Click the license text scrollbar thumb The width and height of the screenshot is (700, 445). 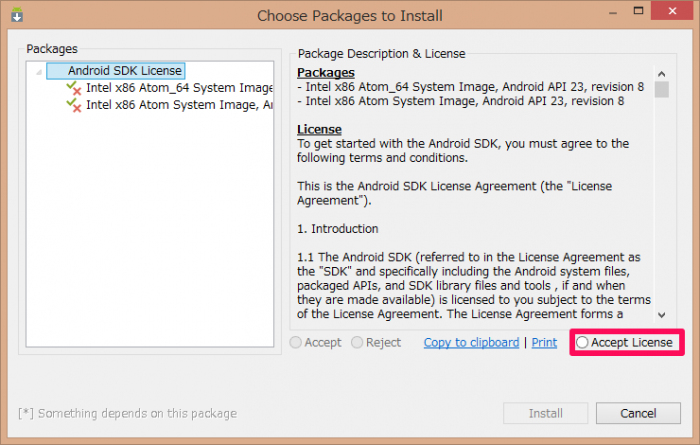pyautogui.click(x=662, y=89)
